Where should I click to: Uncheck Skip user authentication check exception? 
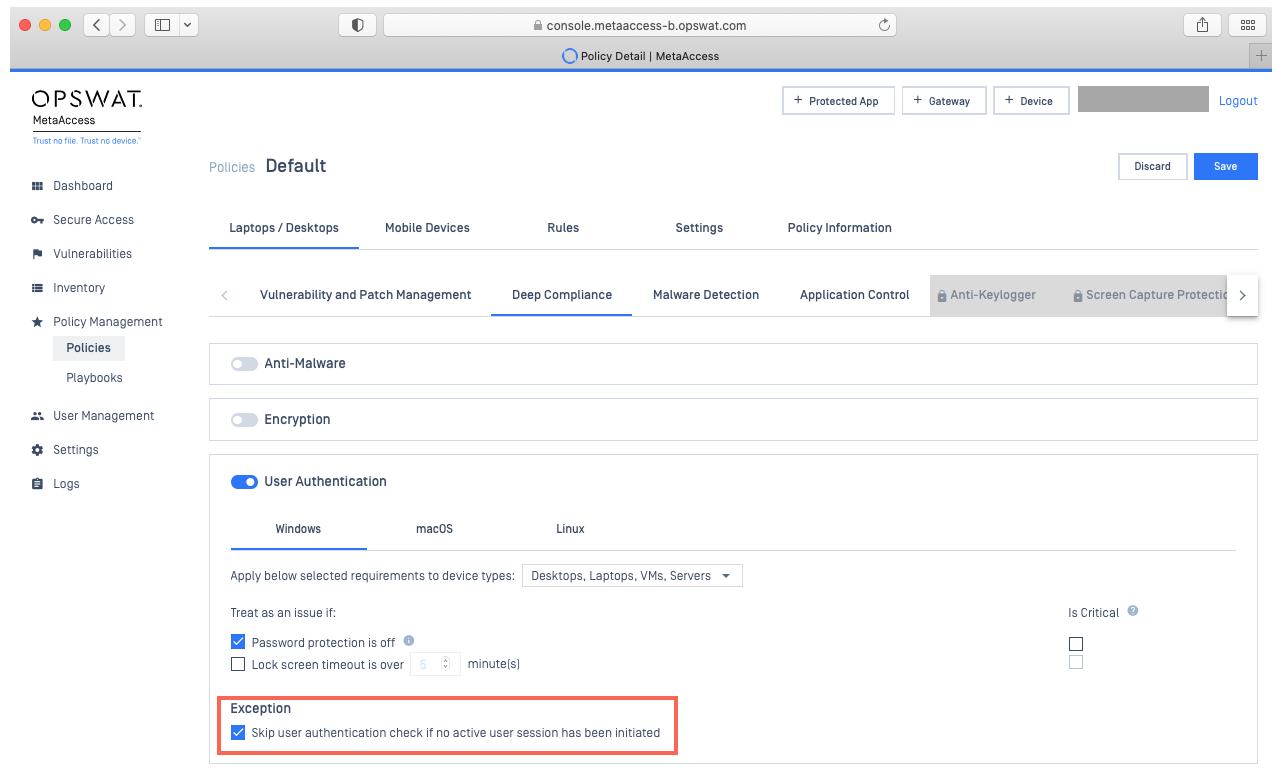[x=238, y=733]
